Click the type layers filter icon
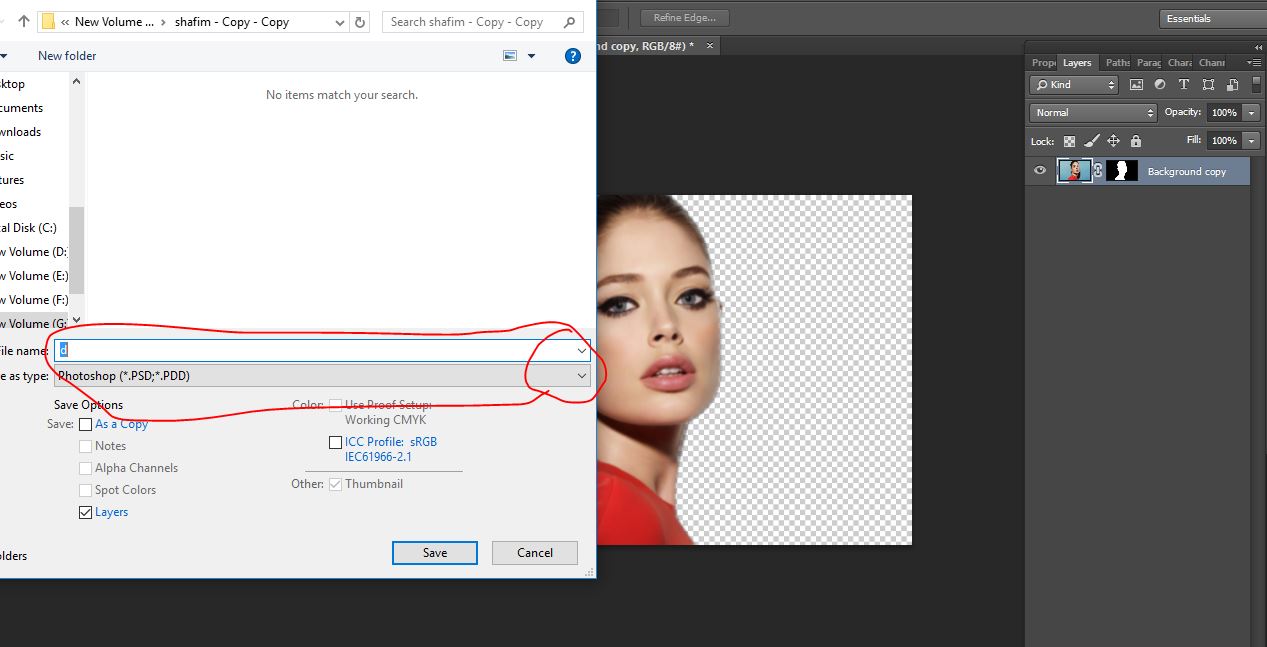Image resolution: width=1267 pixels, height=647 pixels. coord(1184,85)
